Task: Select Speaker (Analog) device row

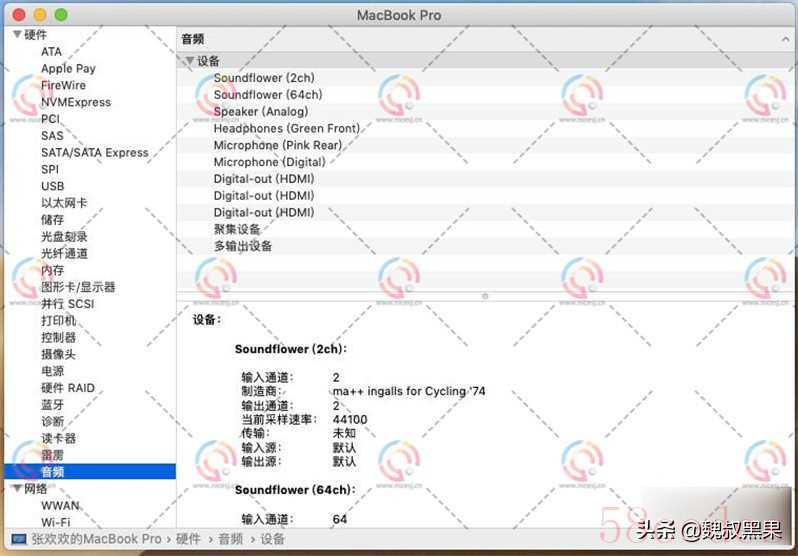Action: point(487,112)
